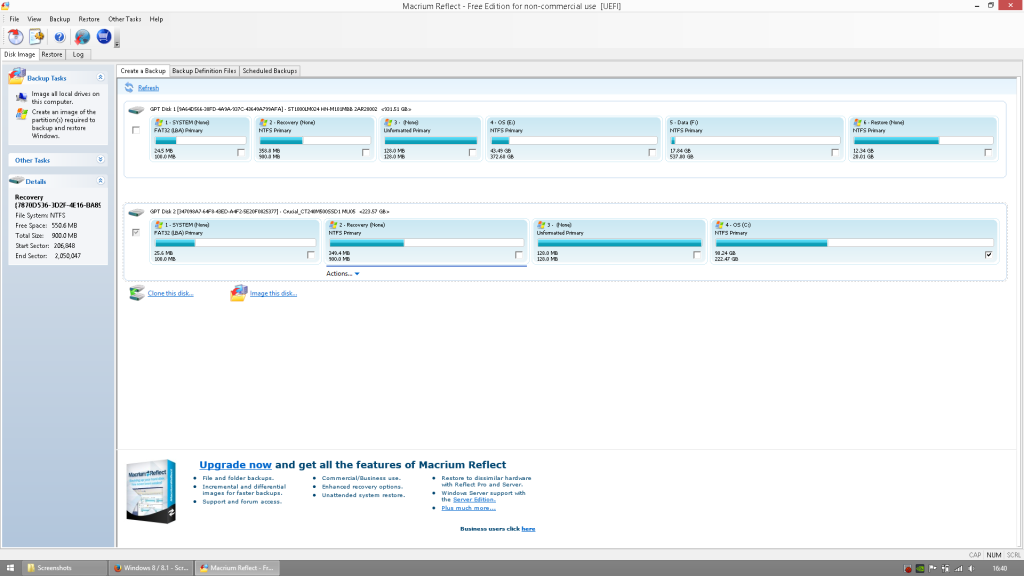This screenshot has width=1024, height=576.
Task: Uncheck the OS (C:) partition checkbox
Action: (988, 254)
